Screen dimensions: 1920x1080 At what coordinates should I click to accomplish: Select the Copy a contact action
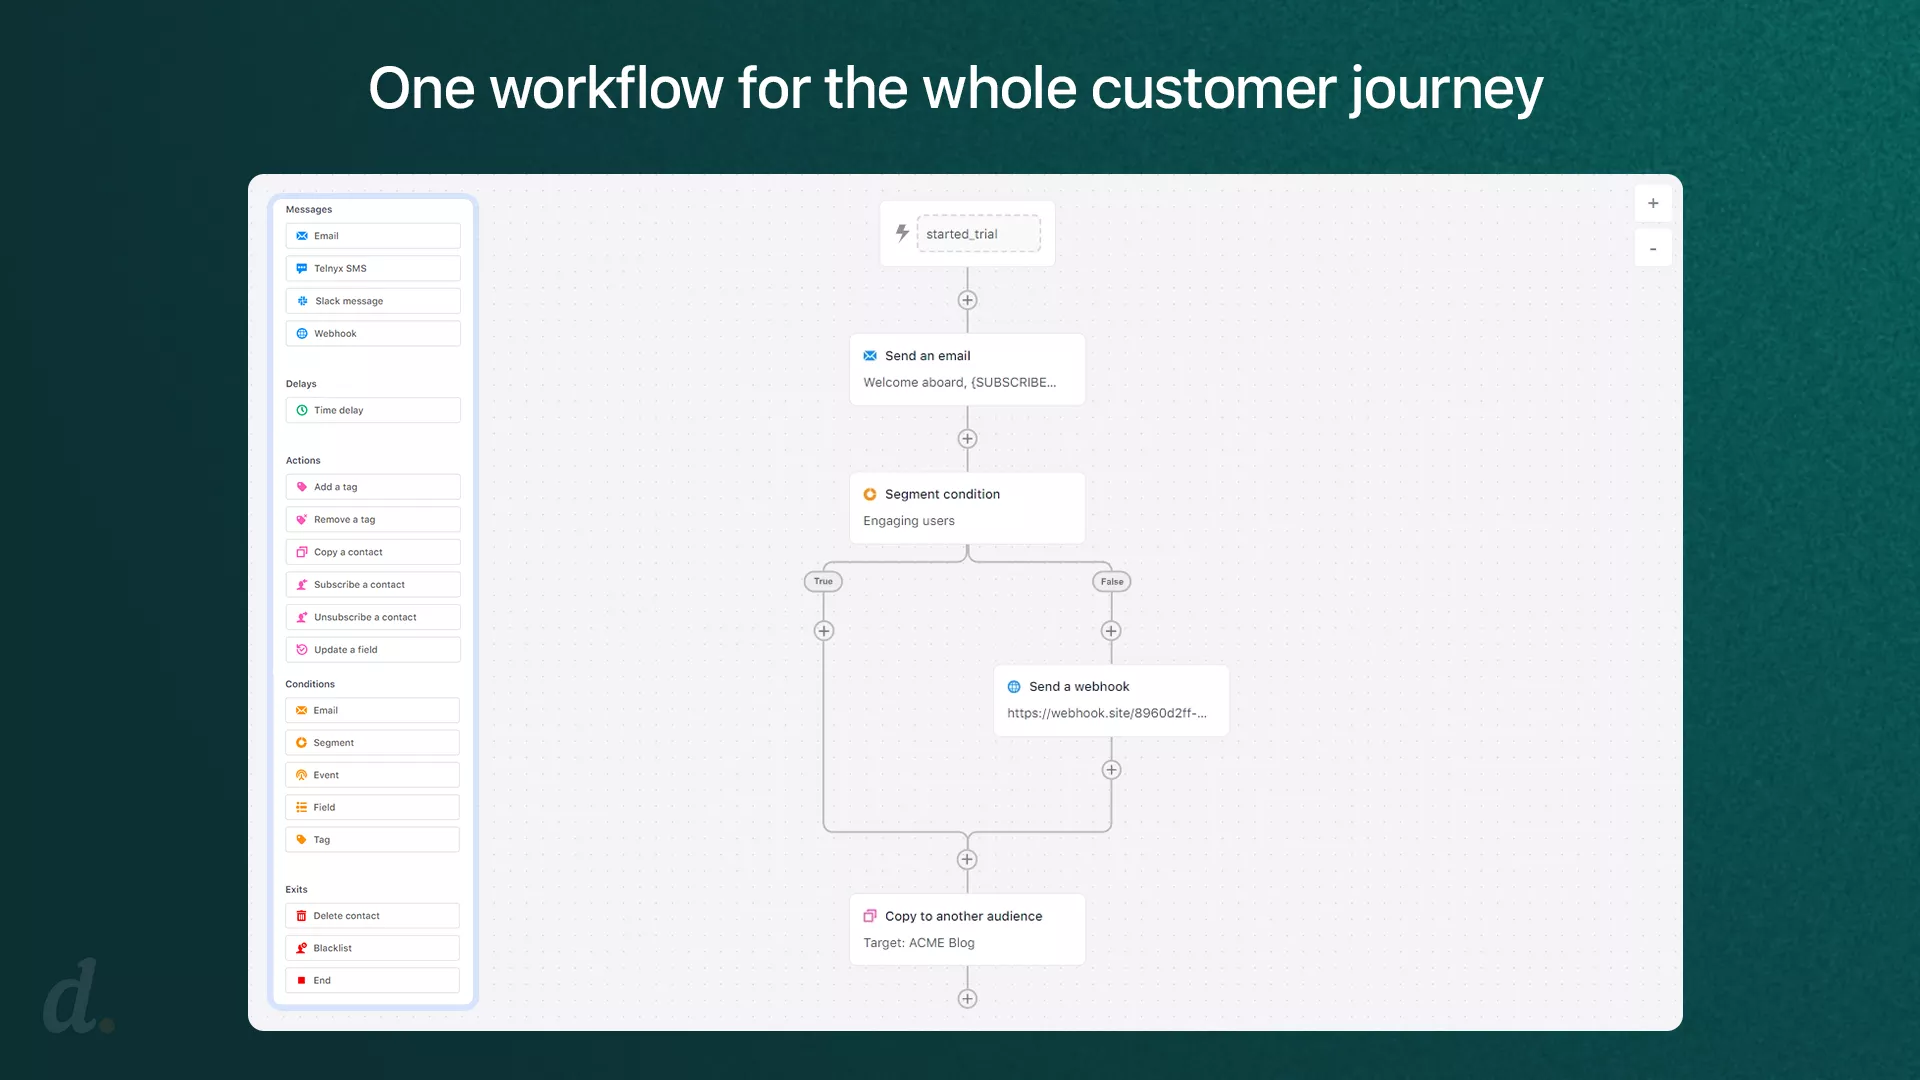[x=372, y=552]
